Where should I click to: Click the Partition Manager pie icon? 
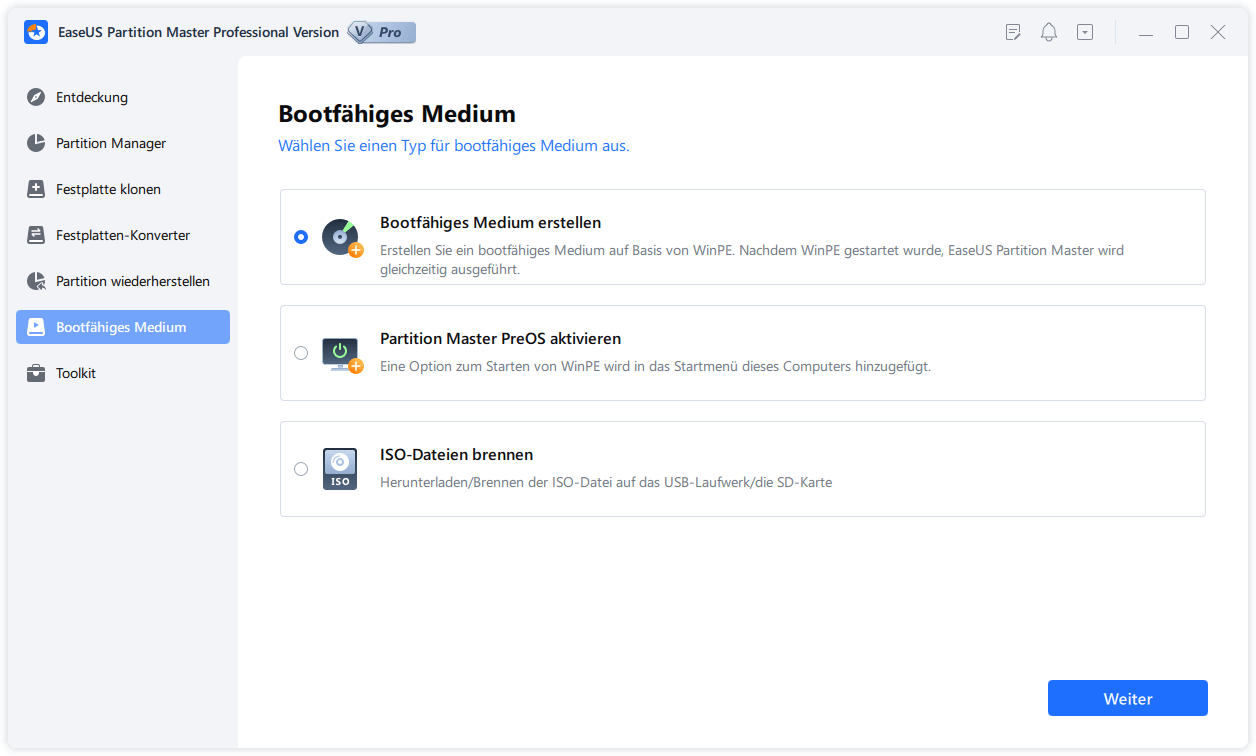36,143
